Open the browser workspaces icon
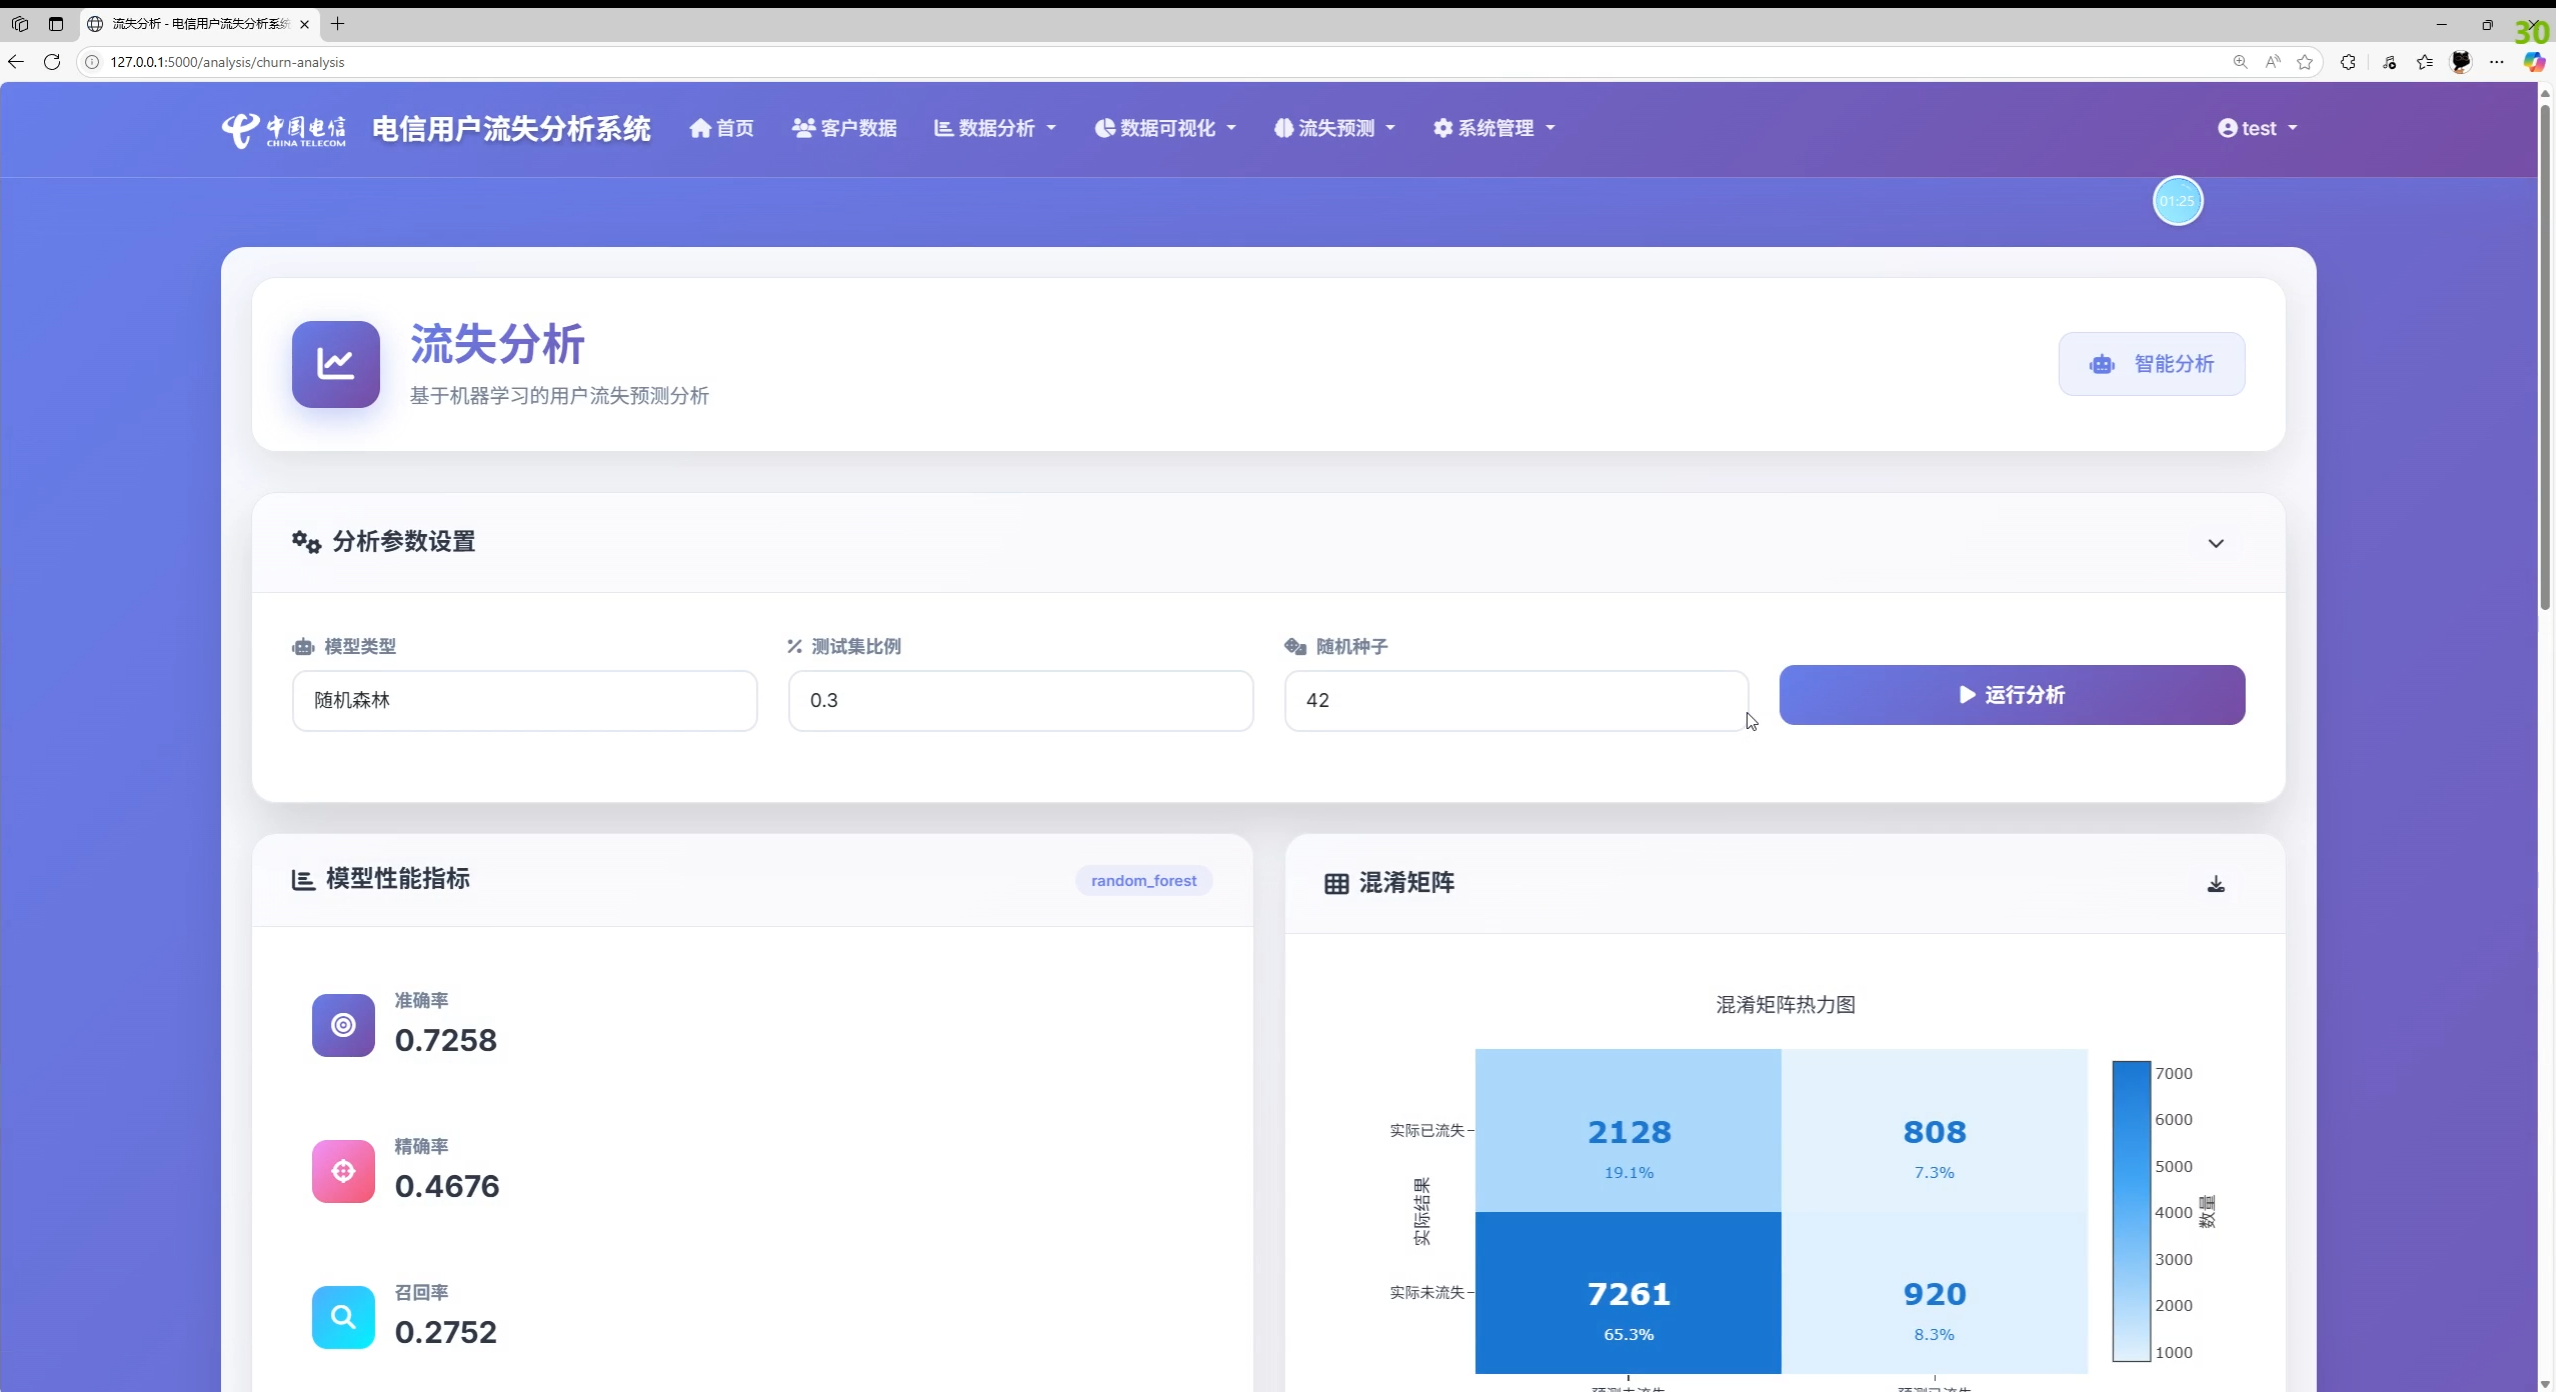 point(20,24)
